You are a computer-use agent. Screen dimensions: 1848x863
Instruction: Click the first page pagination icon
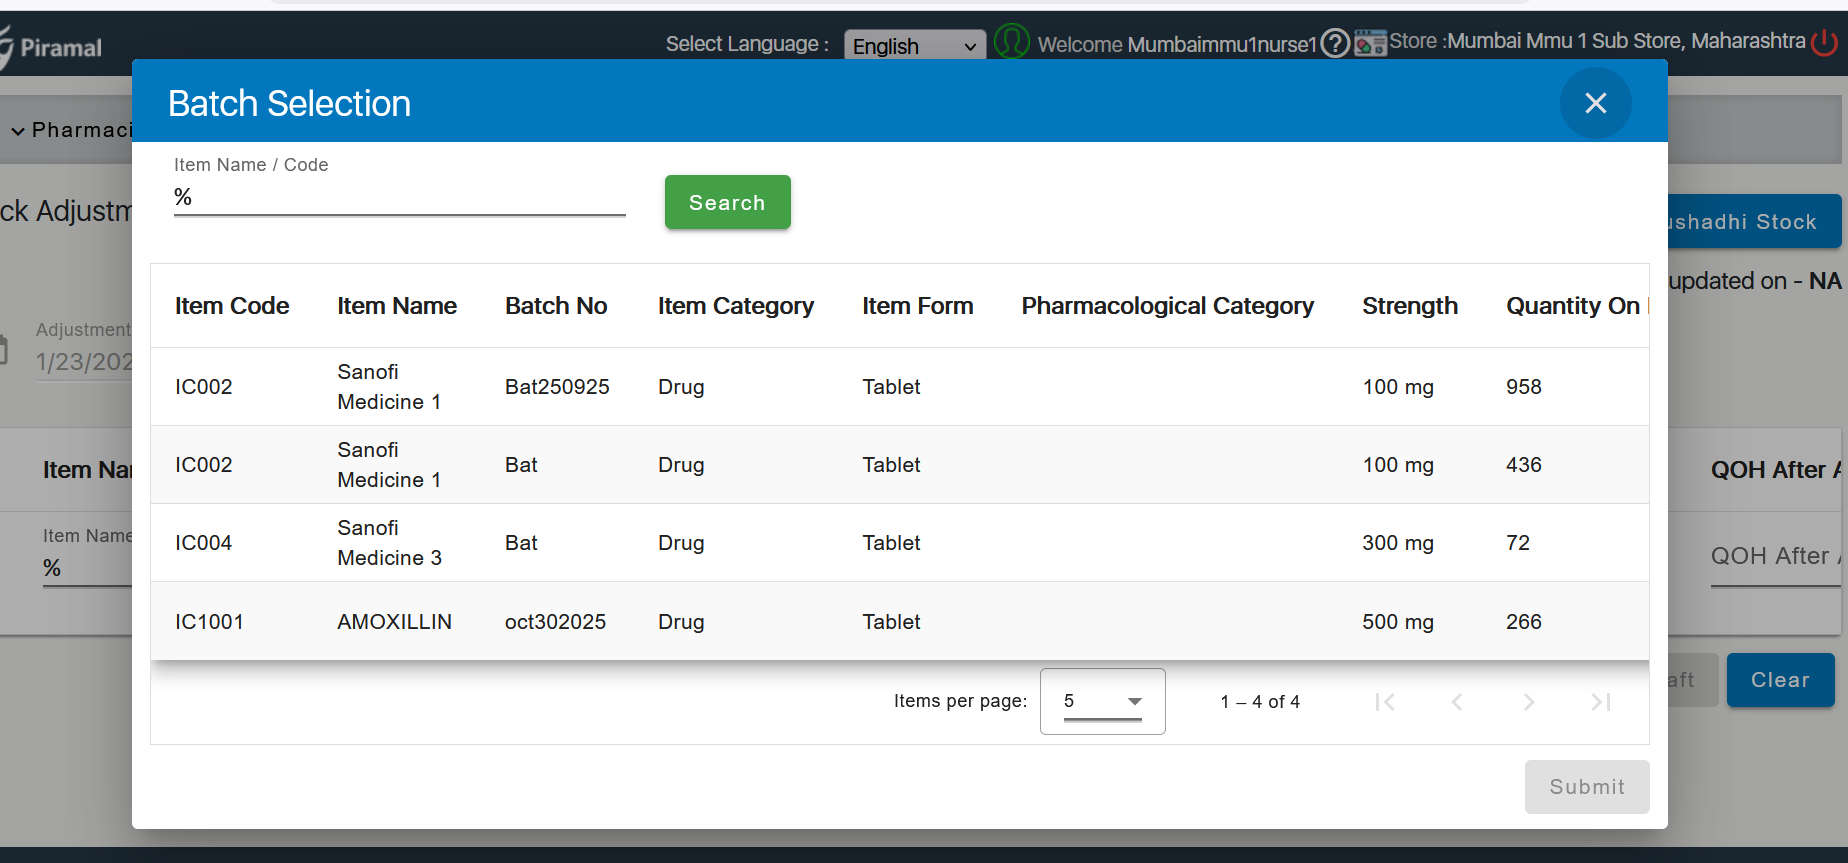pyautogui.click(x=1385, y=702)
